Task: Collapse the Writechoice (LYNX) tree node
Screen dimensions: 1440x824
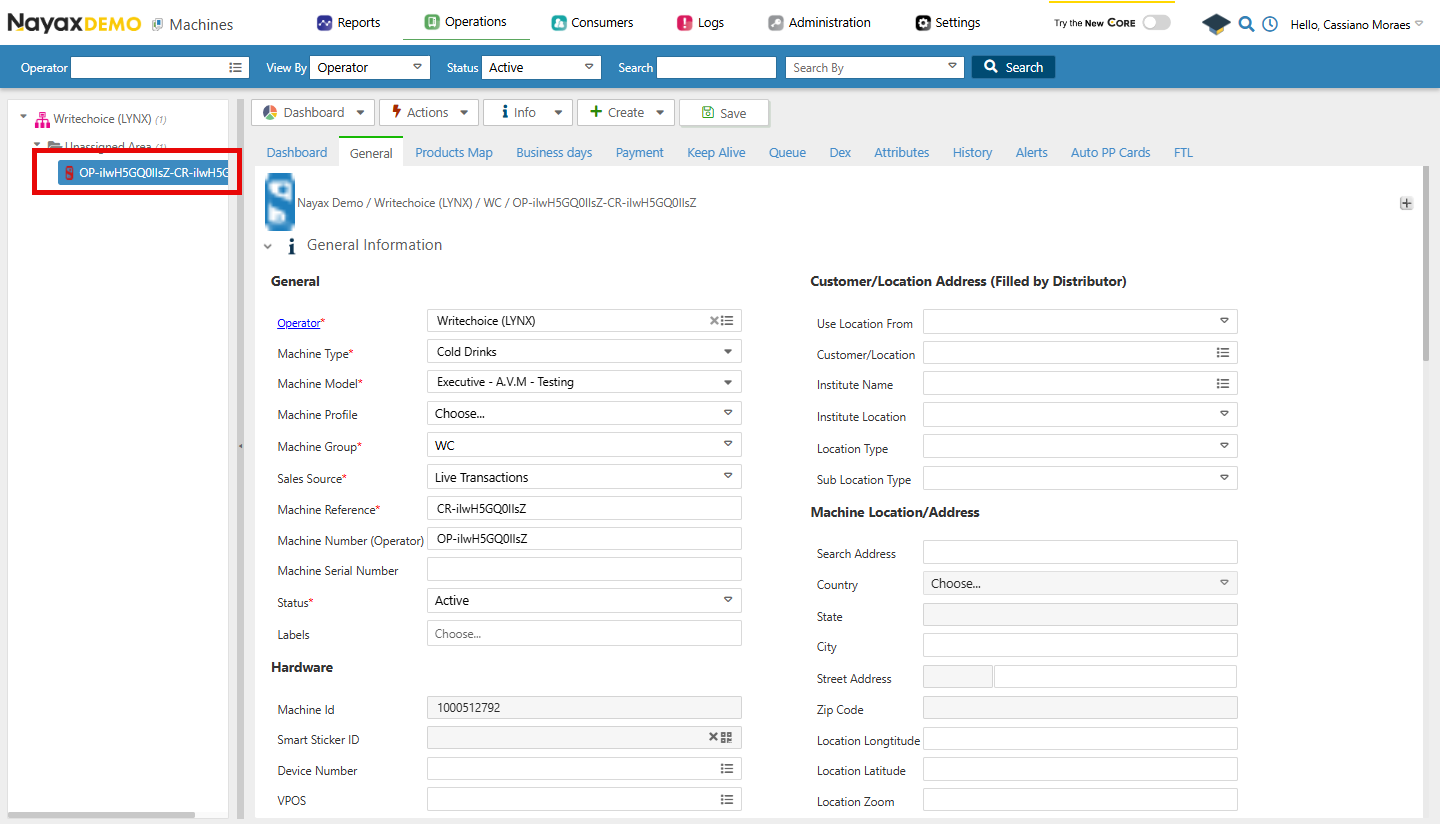Action: click(24, 117)
